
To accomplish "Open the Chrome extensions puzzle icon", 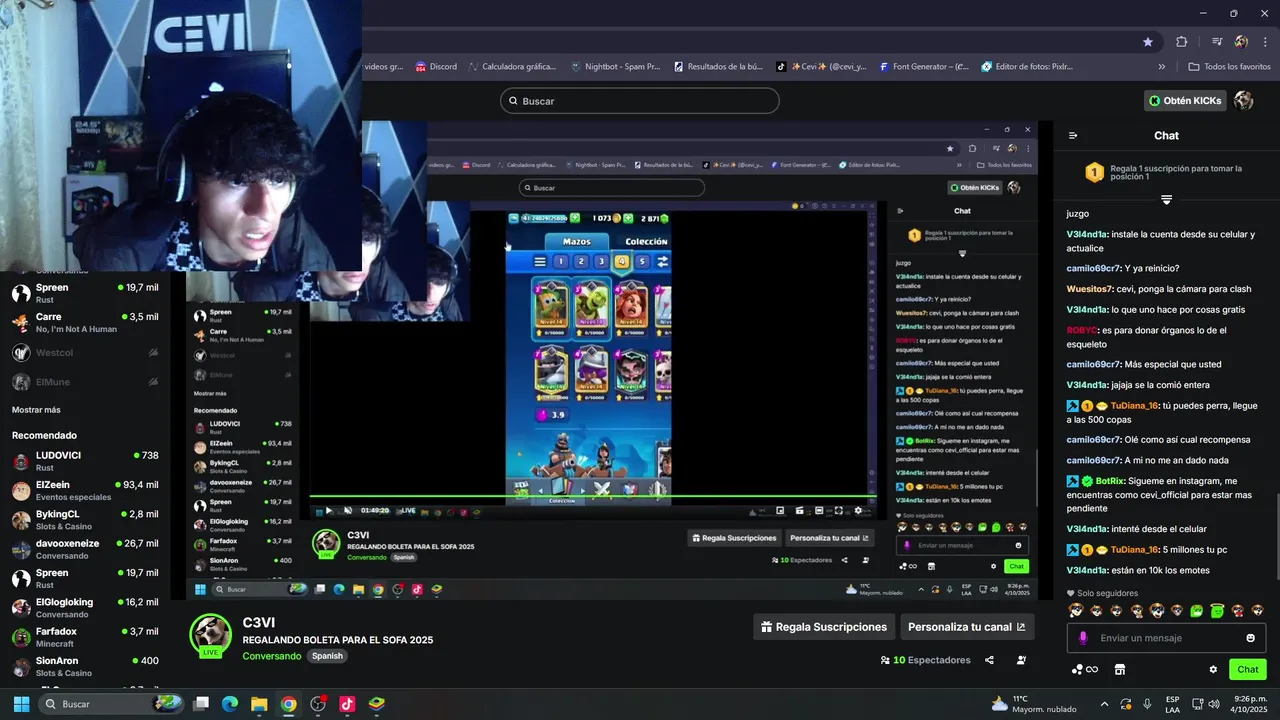I will (x=1182, y=42).
